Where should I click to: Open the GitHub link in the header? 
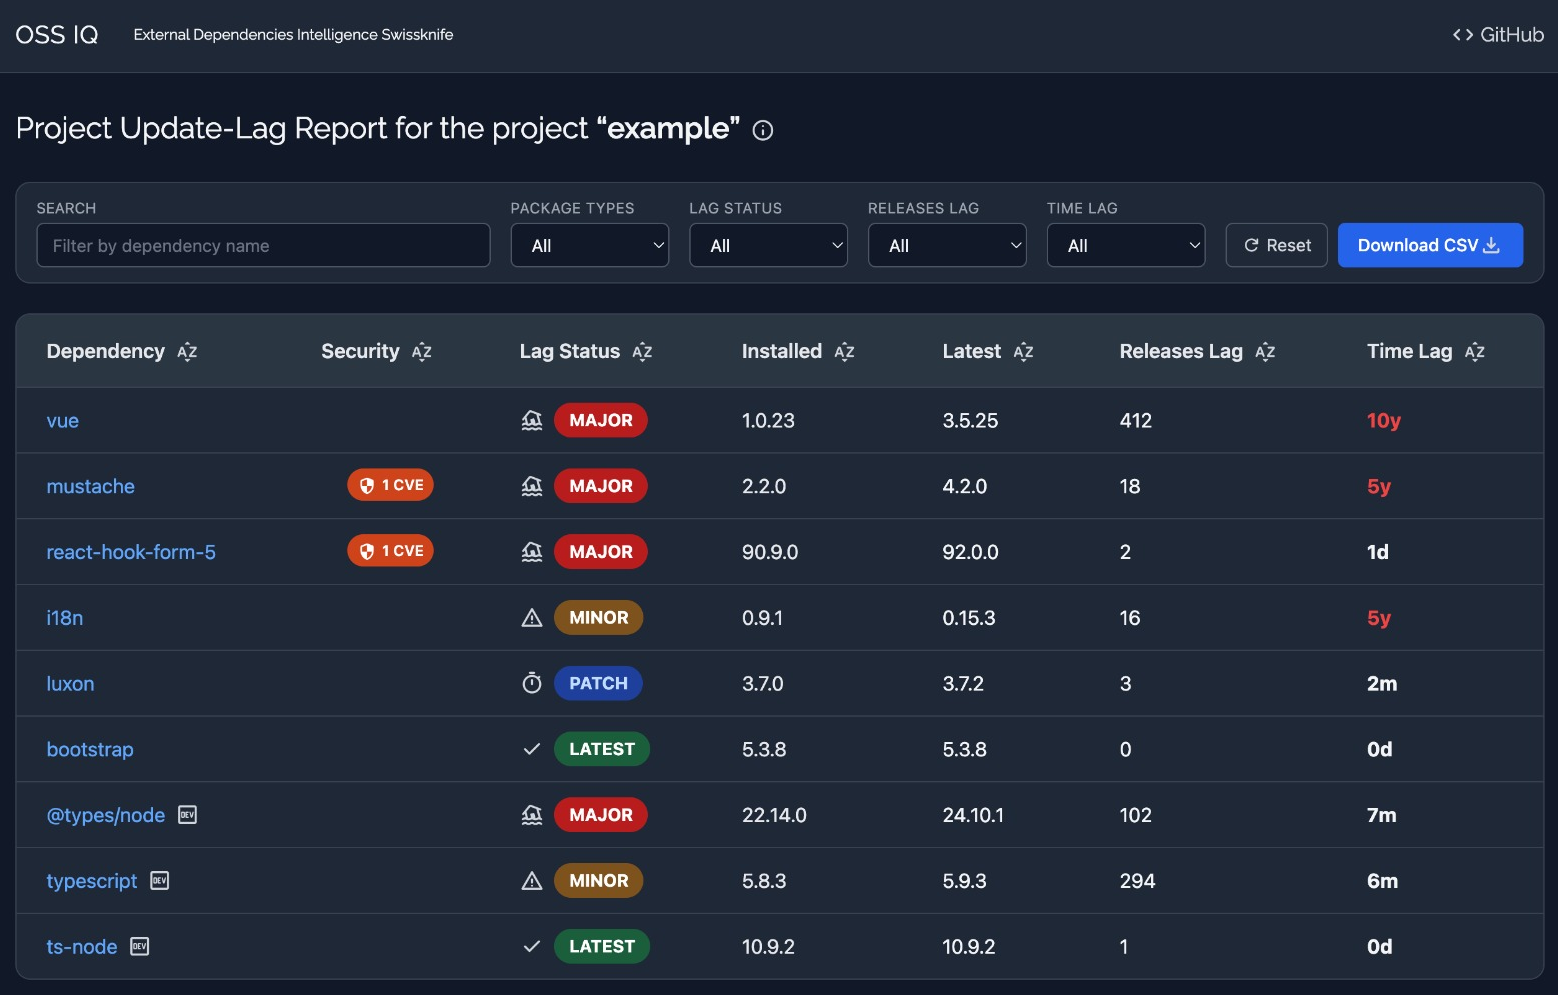[1497, 33]
